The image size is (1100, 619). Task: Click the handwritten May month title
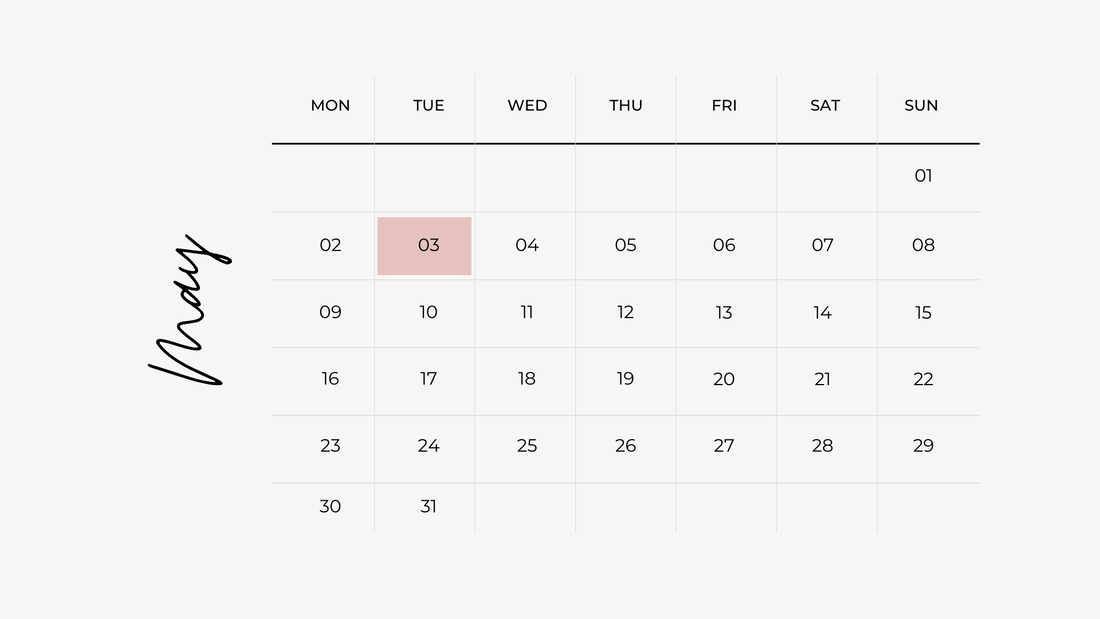point(189,310)
